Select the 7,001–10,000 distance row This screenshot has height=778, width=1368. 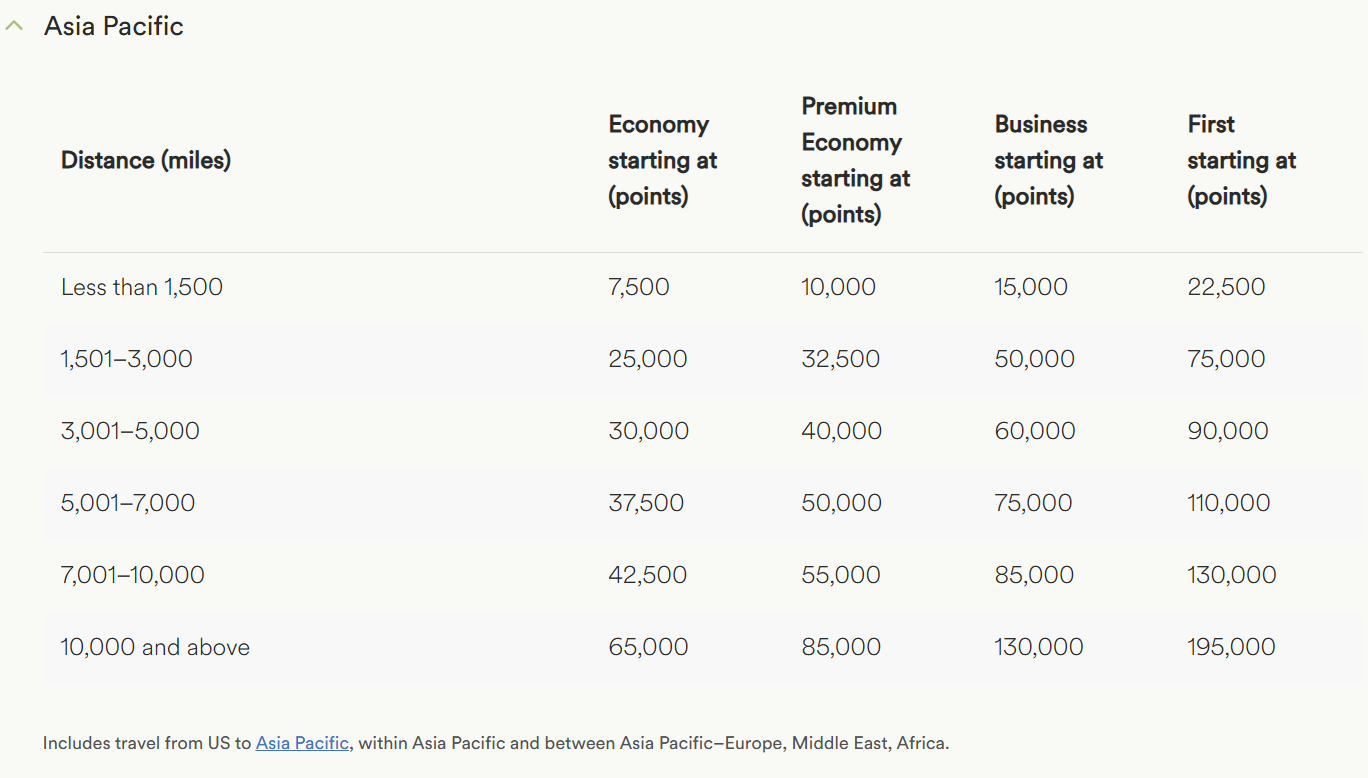click(702, 575)
